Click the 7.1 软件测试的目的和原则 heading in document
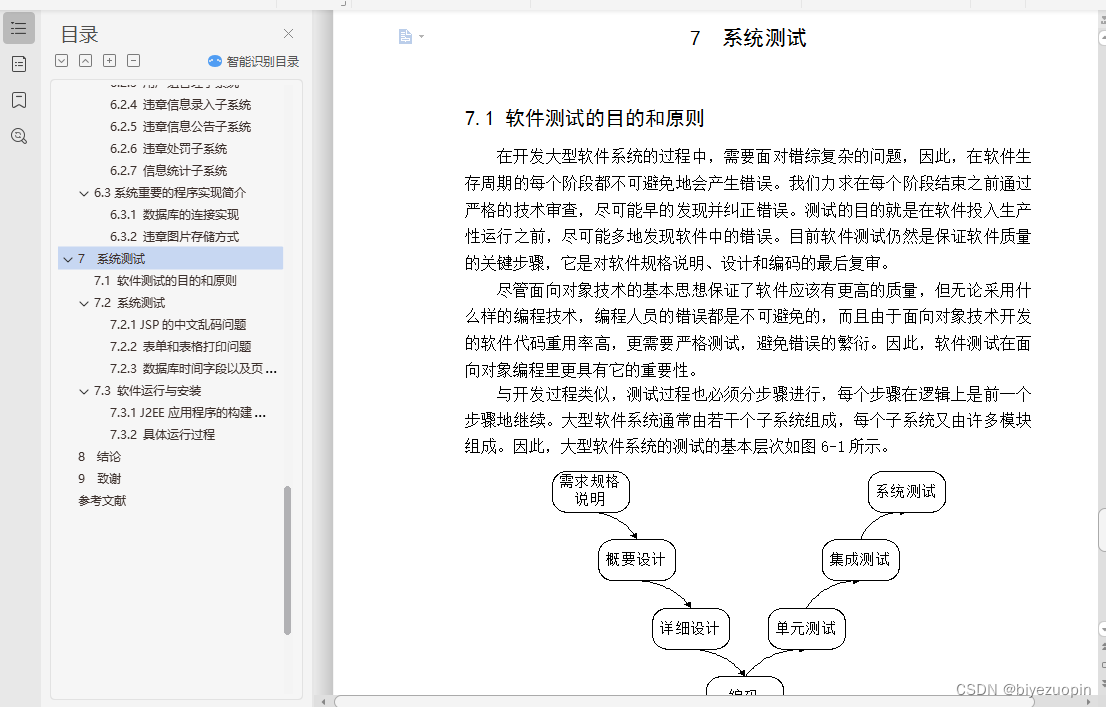The height and width of the screenshot is (707, 1106). (x=584, y=118)
